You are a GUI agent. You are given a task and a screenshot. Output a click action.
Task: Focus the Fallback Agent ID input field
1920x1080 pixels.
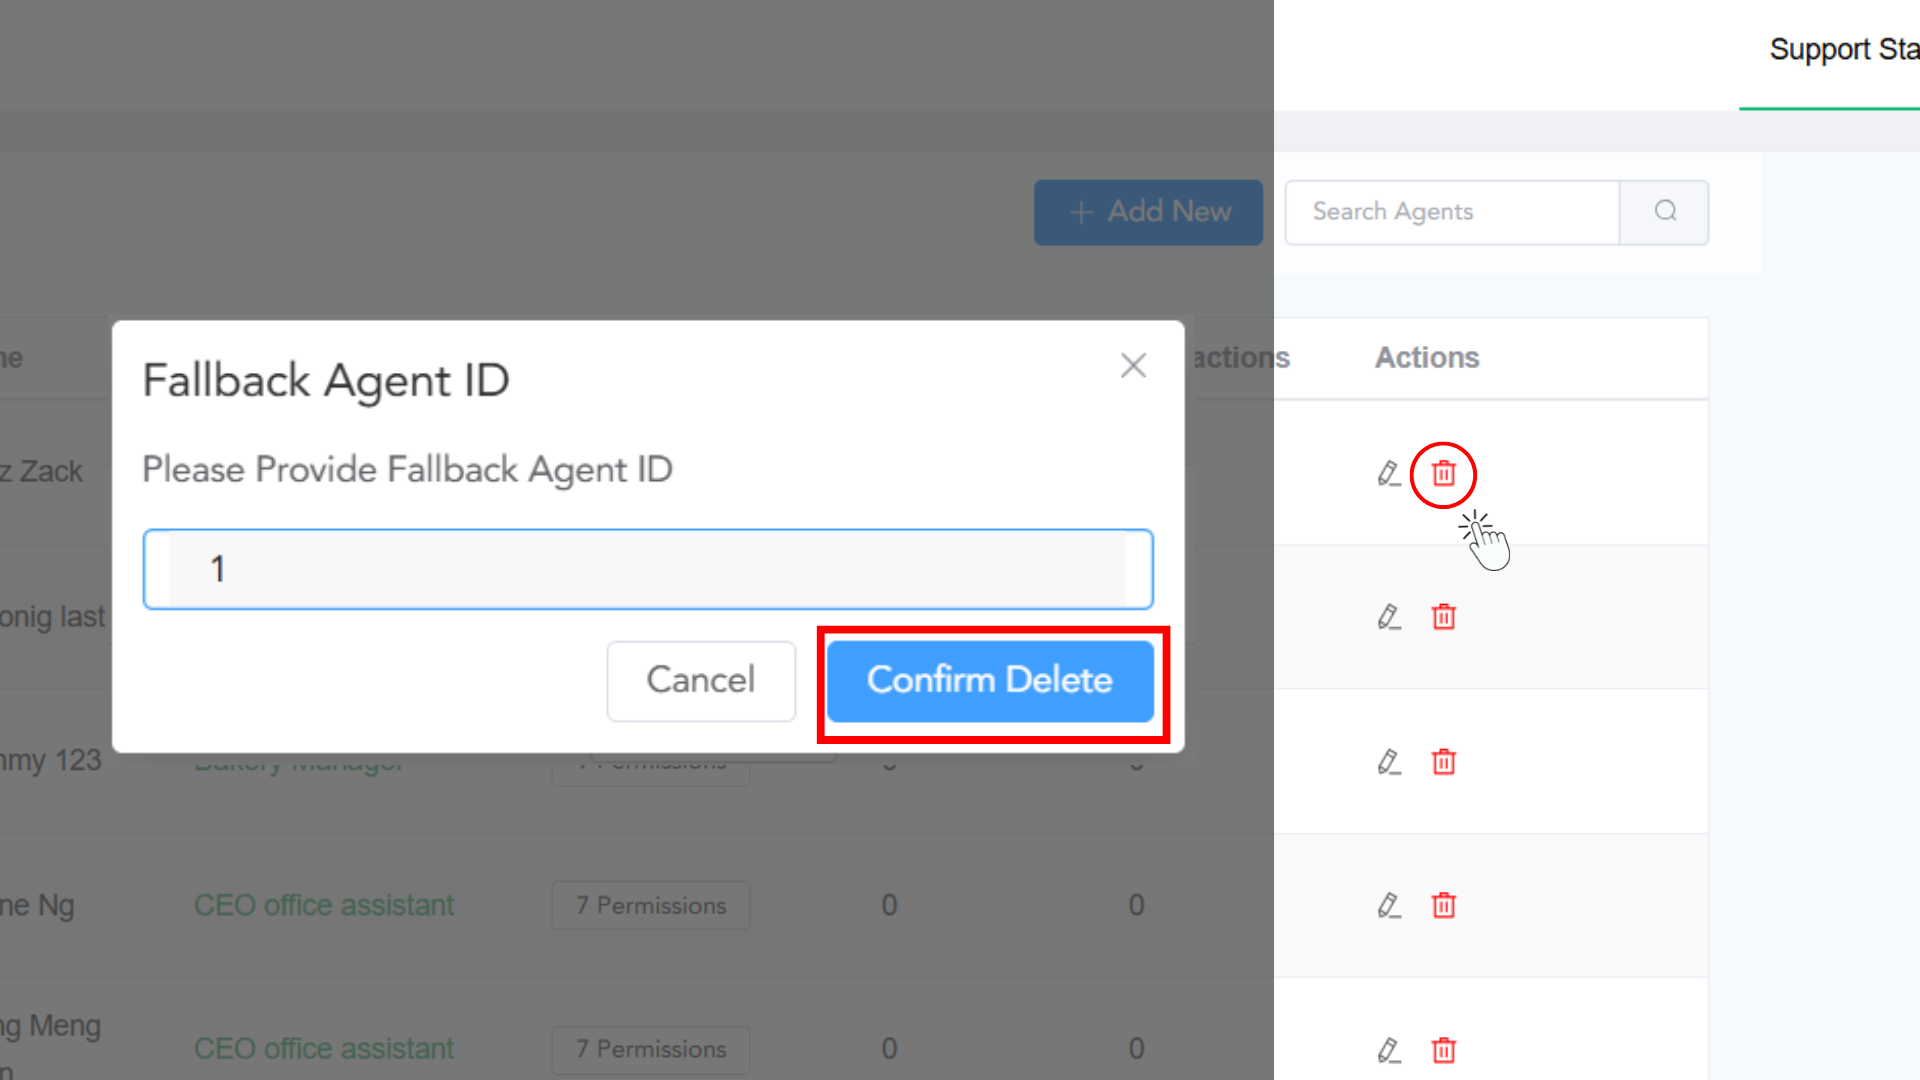648,569
